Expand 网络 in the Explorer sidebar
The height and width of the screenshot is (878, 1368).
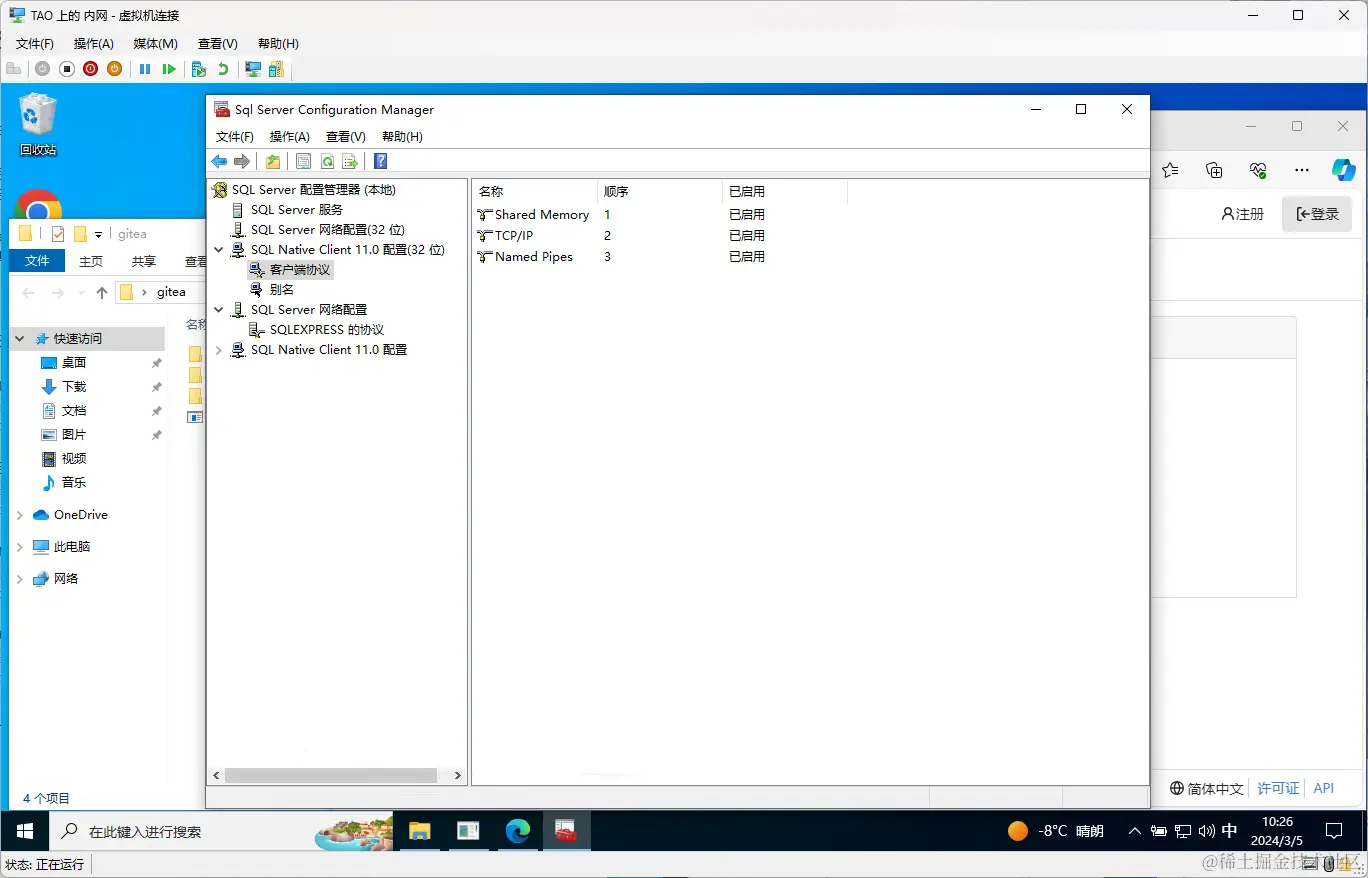click(x=20, y=579)
